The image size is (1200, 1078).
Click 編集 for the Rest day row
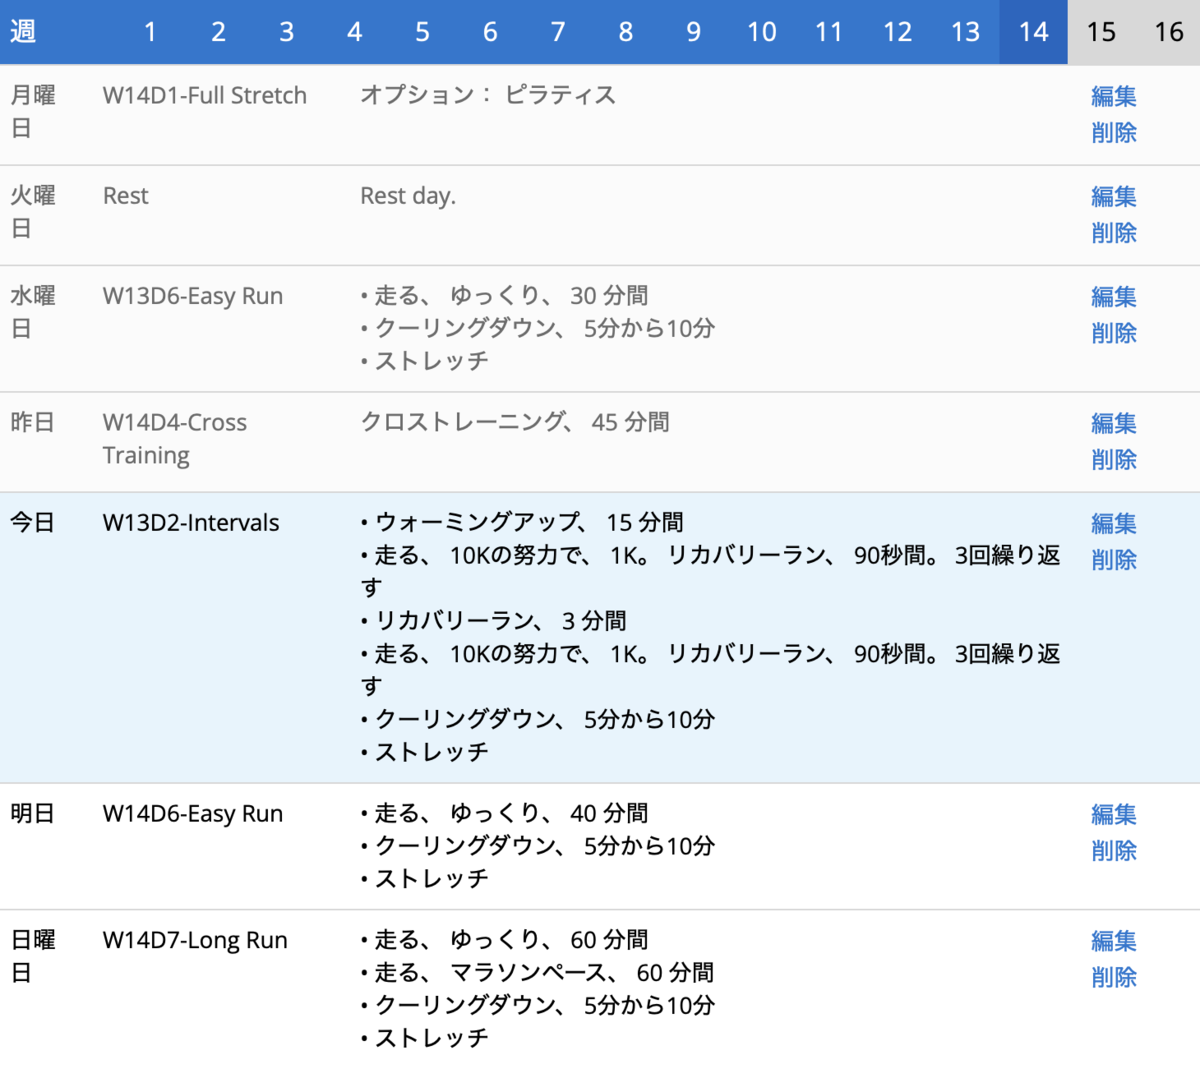(x=1114, y=196)
